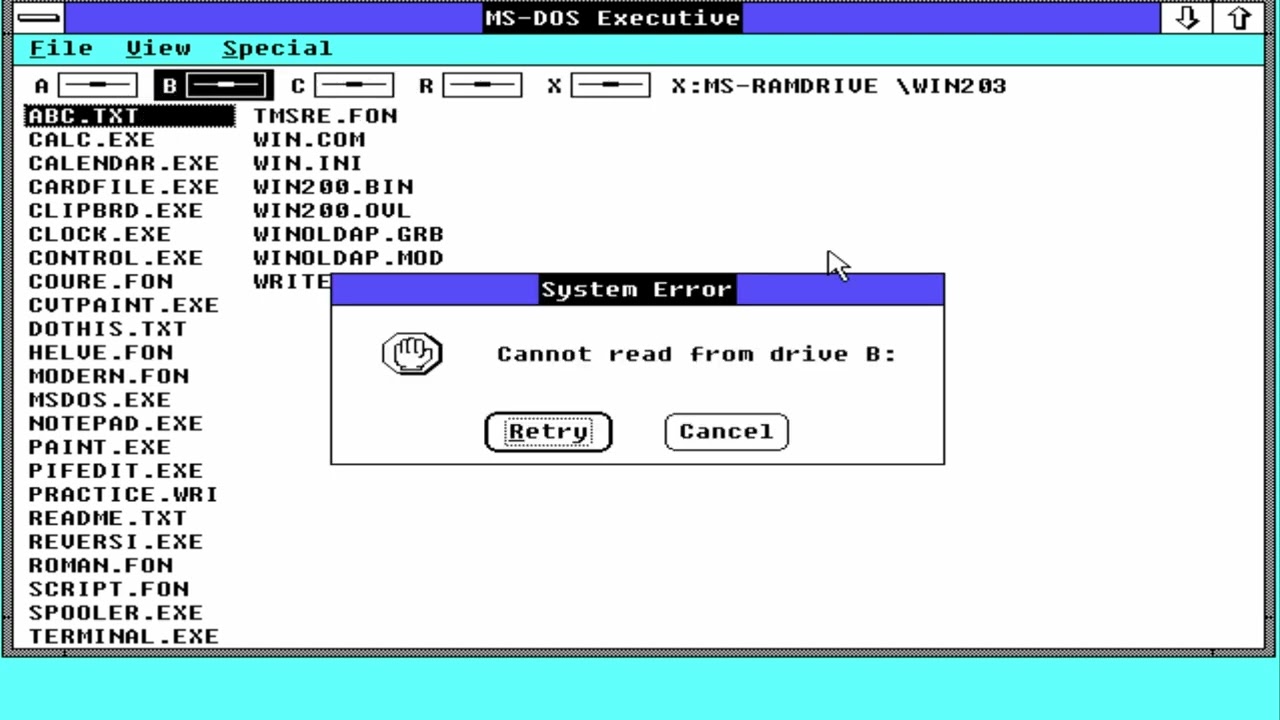The height and width of the screenshot is (720, 1280).
Task: Select PRACTICE.WRI file
Action: tap(123, 495)
